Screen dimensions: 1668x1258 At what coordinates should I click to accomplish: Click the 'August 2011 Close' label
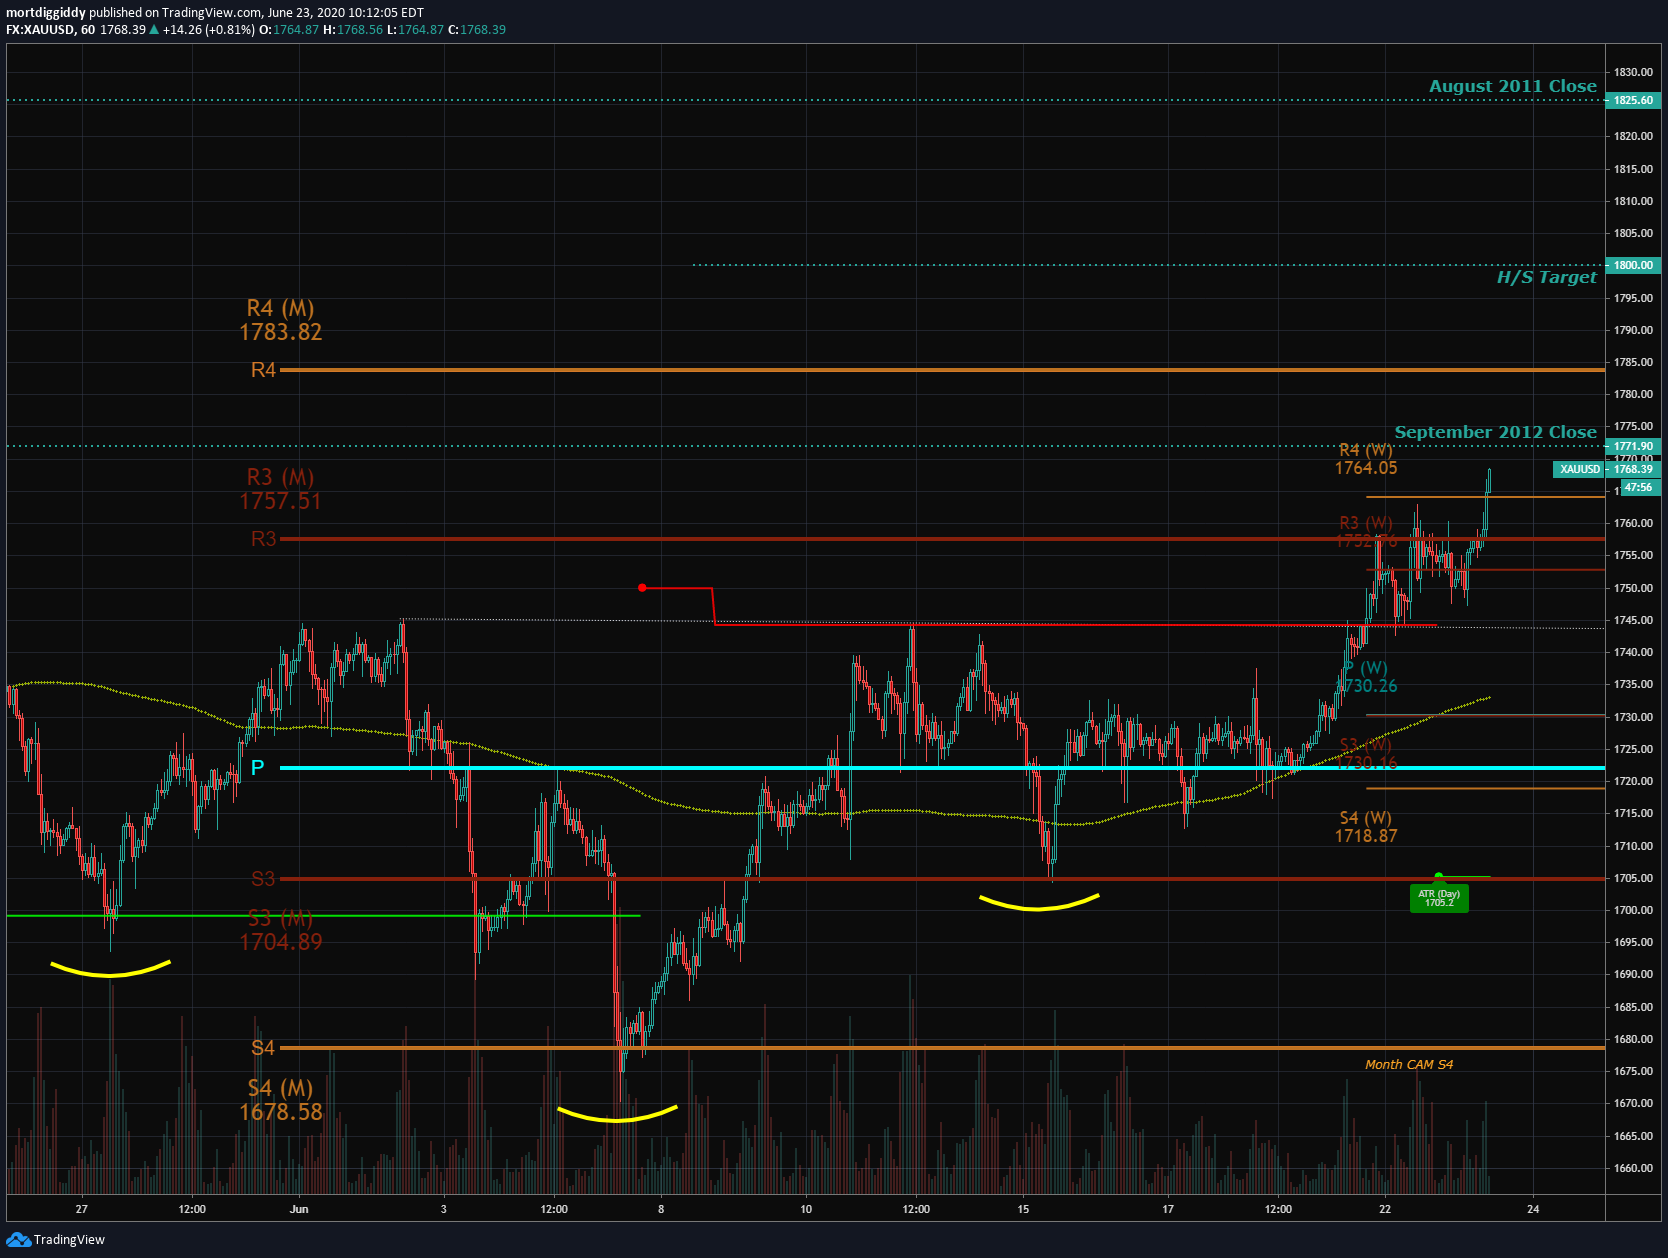coord(1512,86)
